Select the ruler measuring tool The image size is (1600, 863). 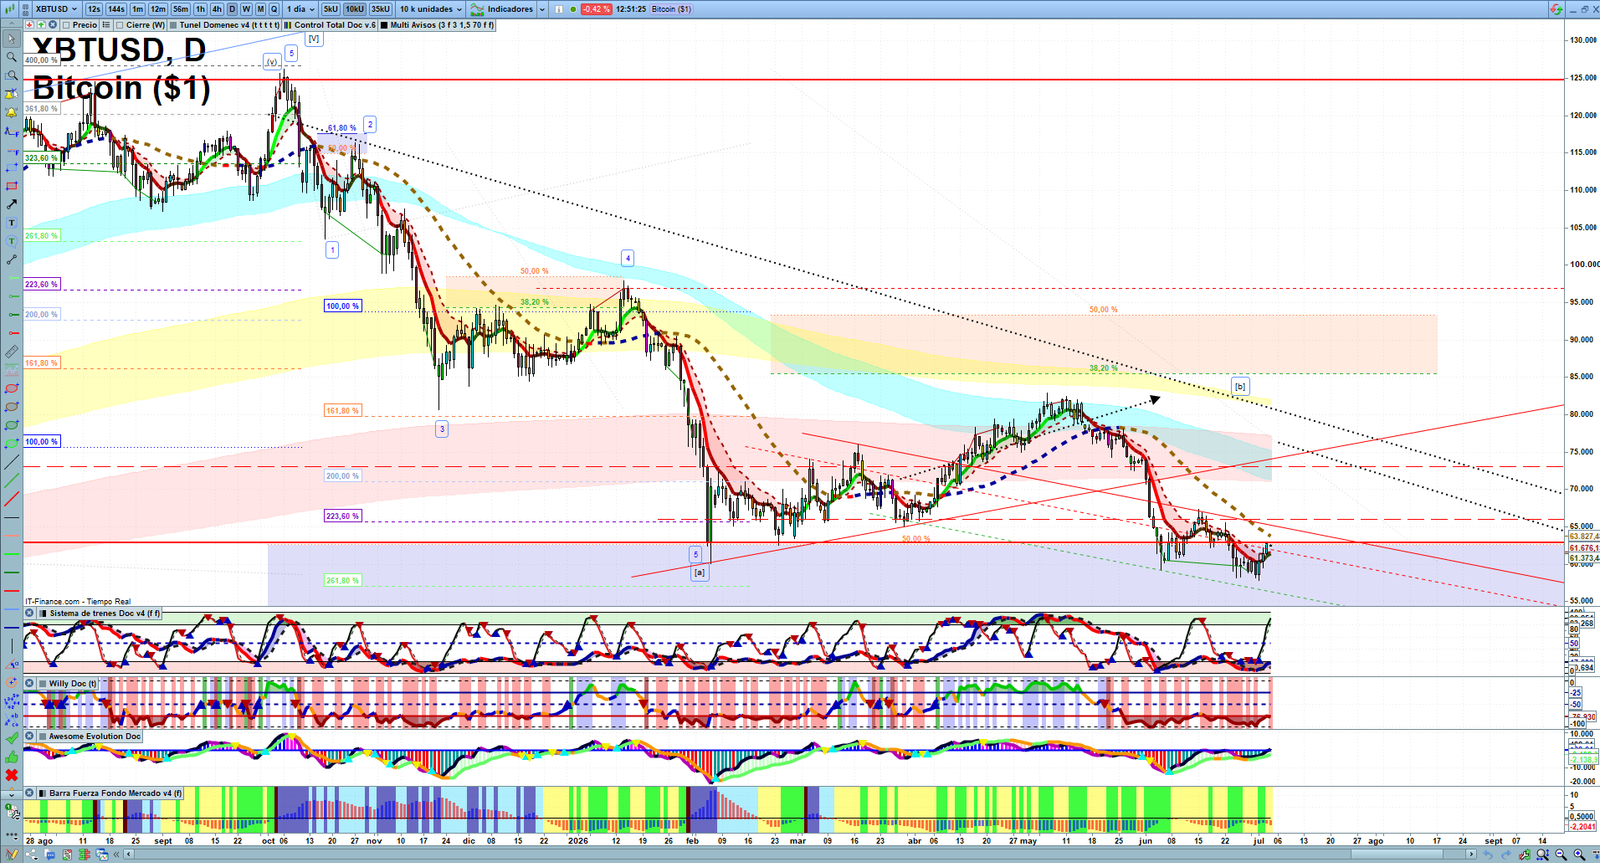click(x=12, y=352)
